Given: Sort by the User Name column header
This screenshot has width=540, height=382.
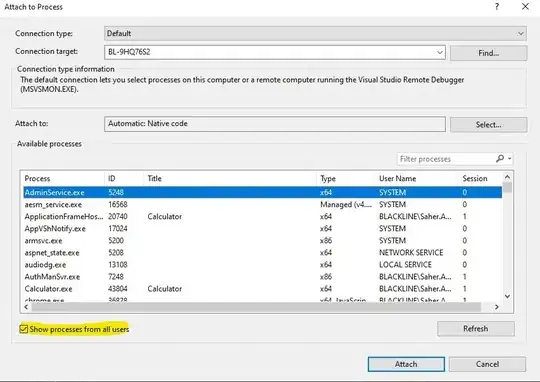Looking at the screenshot, I should 397,178.
